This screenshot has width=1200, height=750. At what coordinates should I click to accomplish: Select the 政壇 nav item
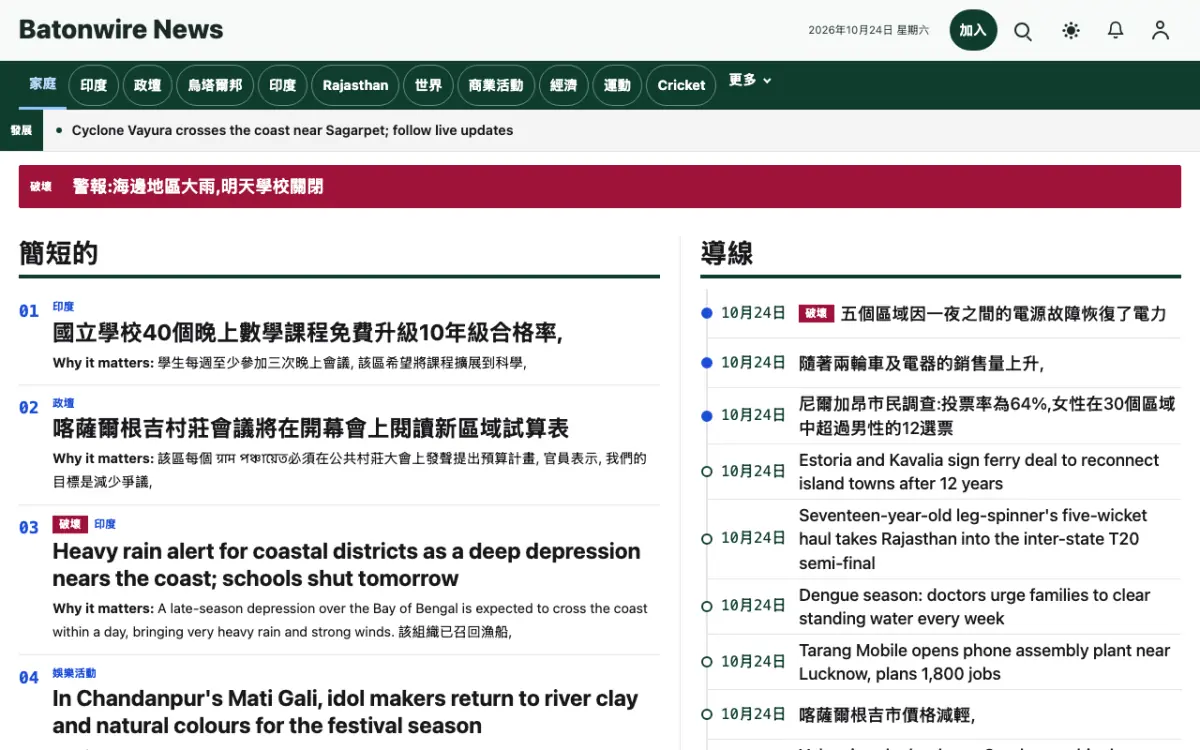coord(148,85)
